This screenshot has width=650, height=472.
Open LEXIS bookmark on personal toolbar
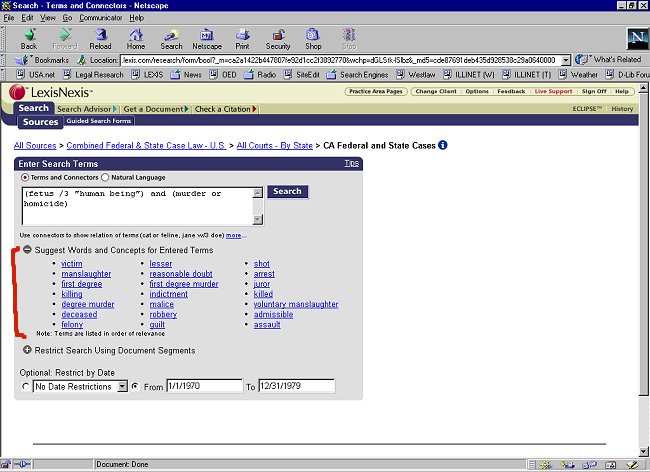147,75
